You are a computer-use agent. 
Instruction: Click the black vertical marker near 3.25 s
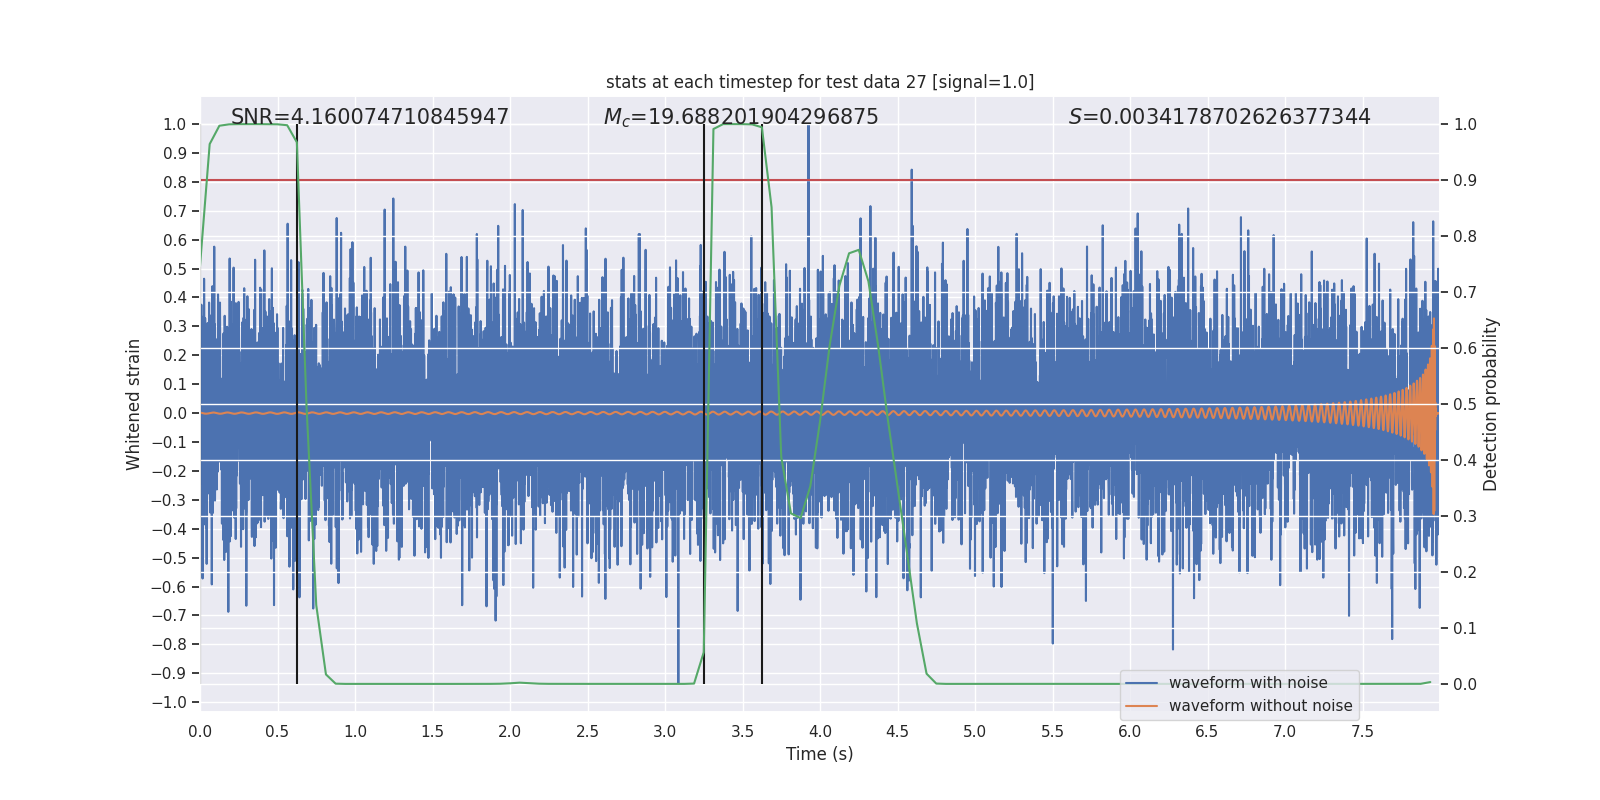(x=704, y=404)
